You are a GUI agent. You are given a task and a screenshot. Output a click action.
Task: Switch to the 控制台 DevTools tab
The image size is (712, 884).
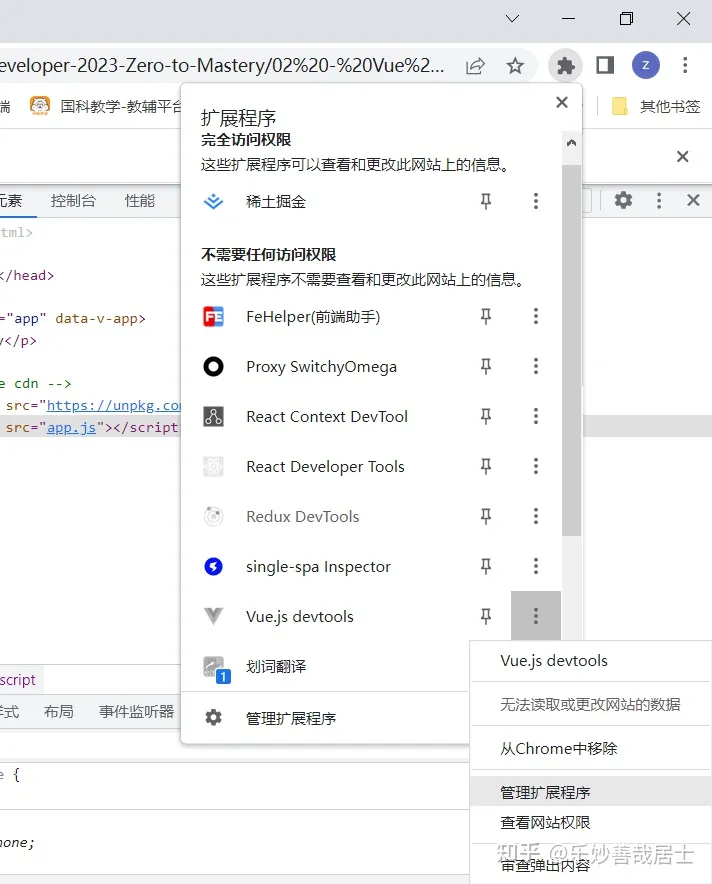pos(73,201)
